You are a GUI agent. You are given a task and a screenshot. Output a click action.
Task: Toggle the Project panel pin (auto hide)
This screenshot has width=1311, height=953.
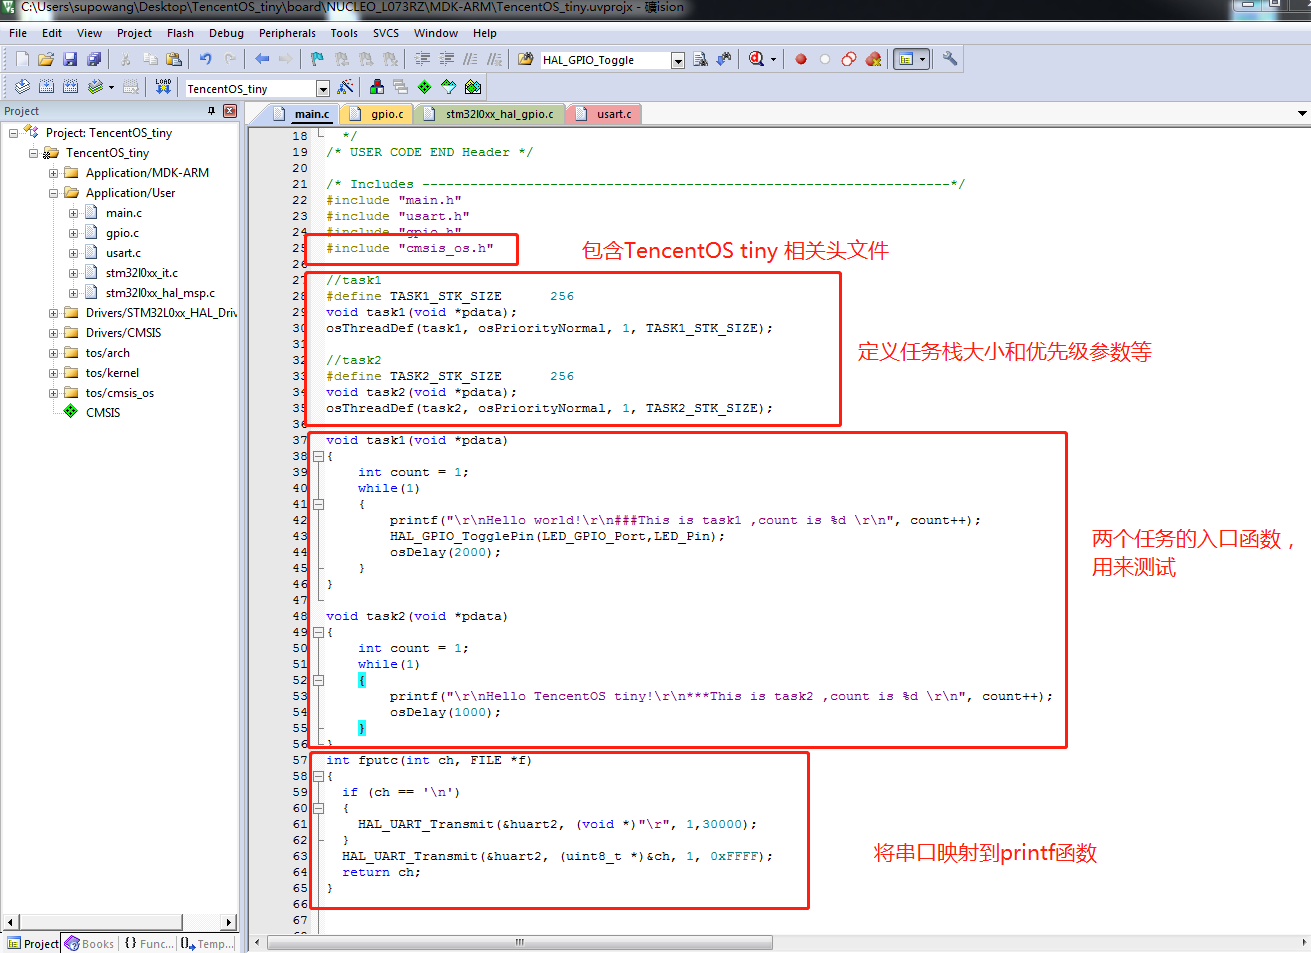pos(211,111)
